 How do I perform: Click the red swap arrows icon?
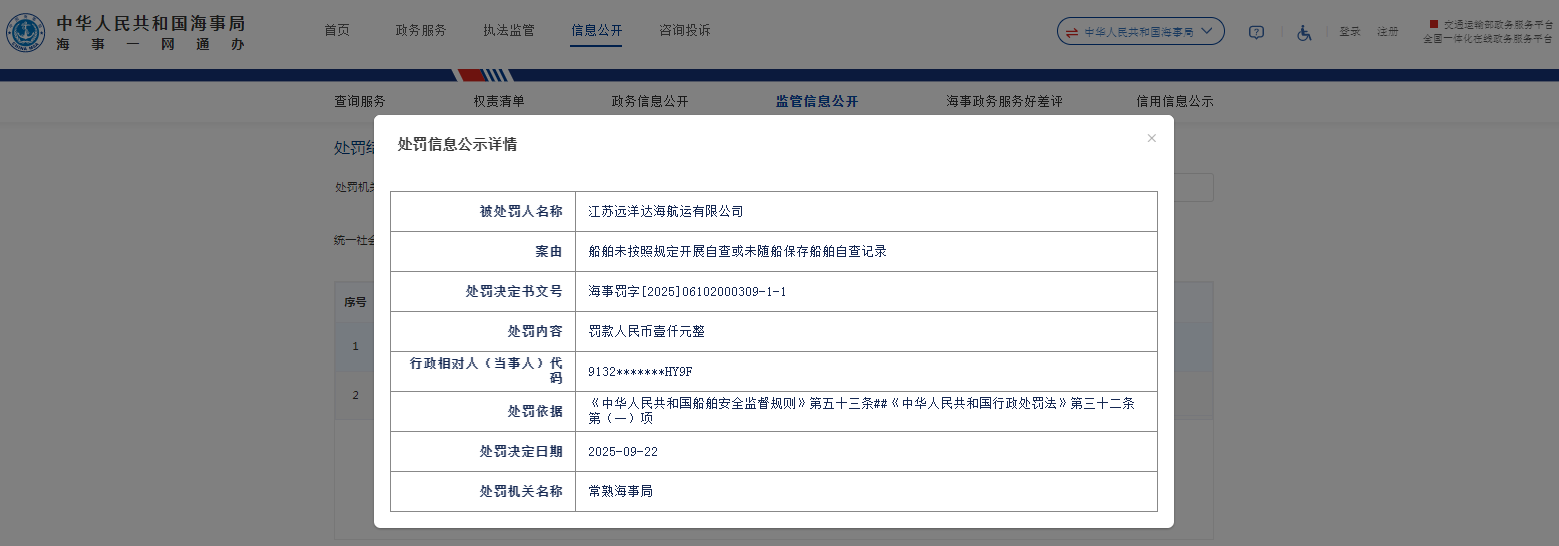(x=1071, y=32)
